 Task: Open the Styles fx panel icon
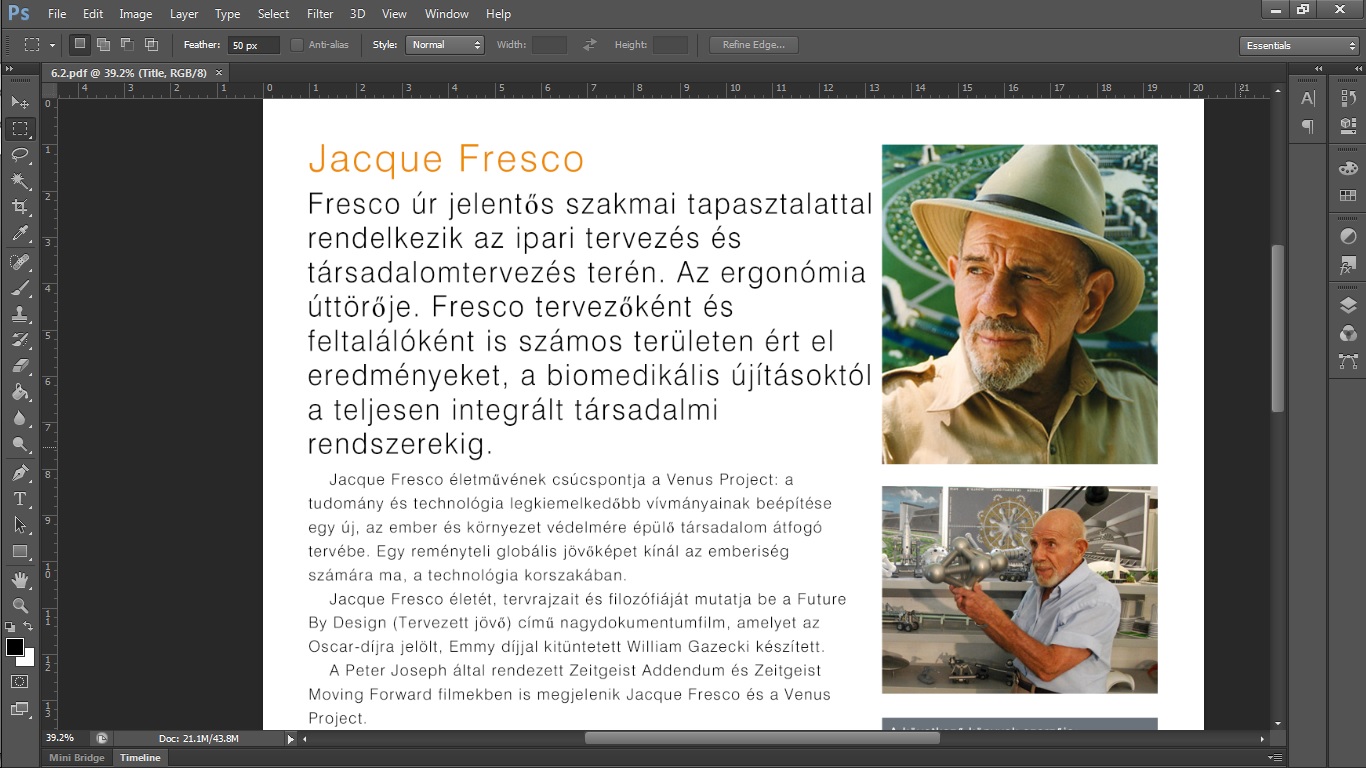click(1348, 266)
